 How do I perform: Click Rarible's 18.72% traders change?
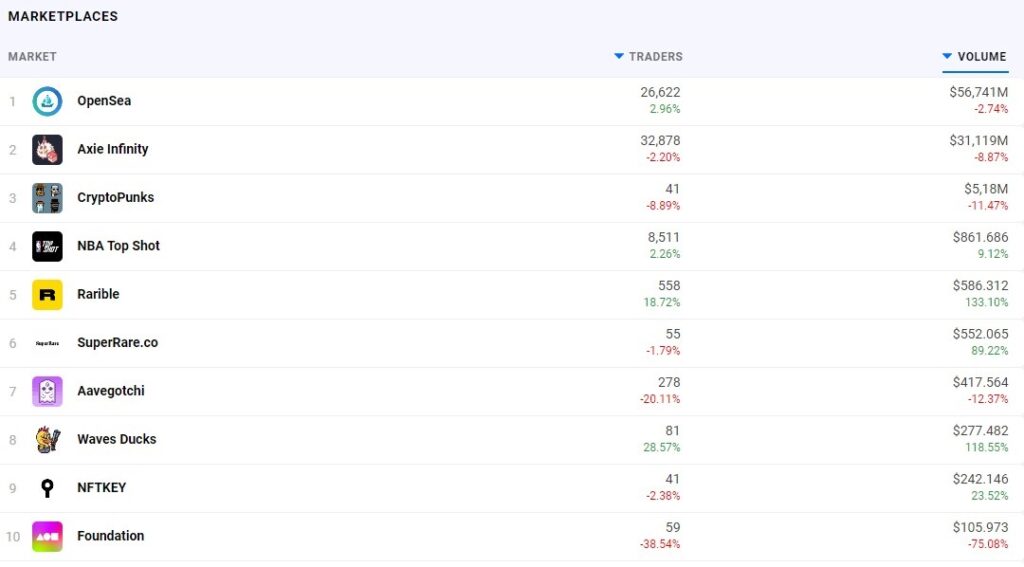pos(662,302)
